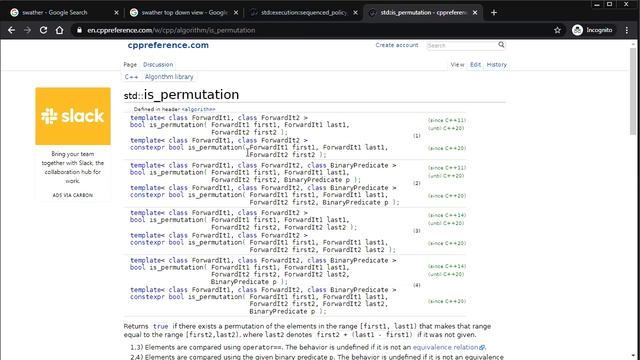This screenshot has height=360, width=640.
Task: Click the Slack advertisement image
Action: click(73, 116)
